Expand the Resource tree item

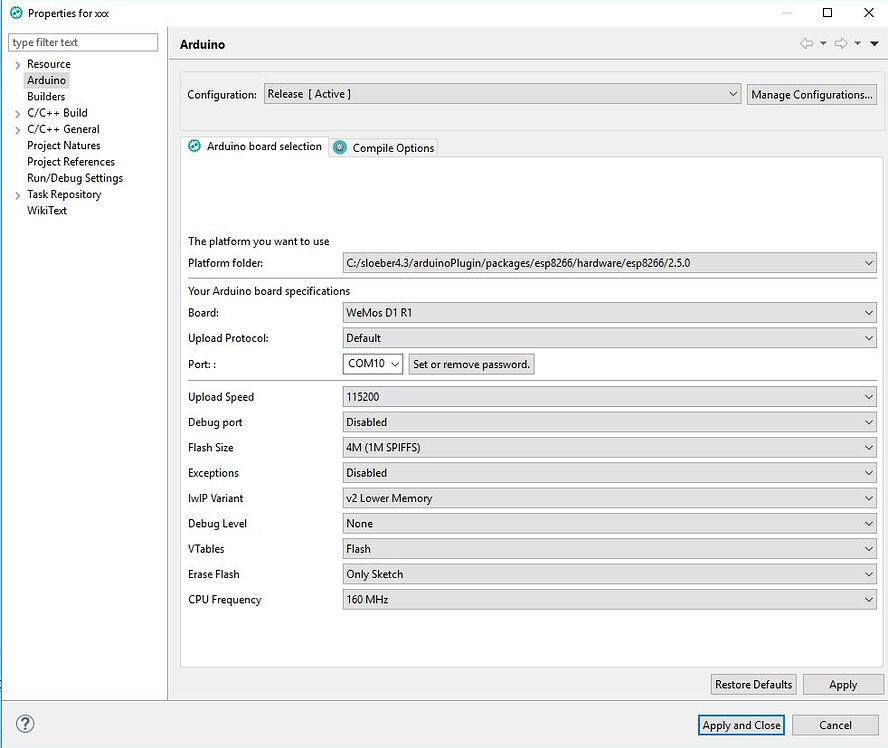18,63
